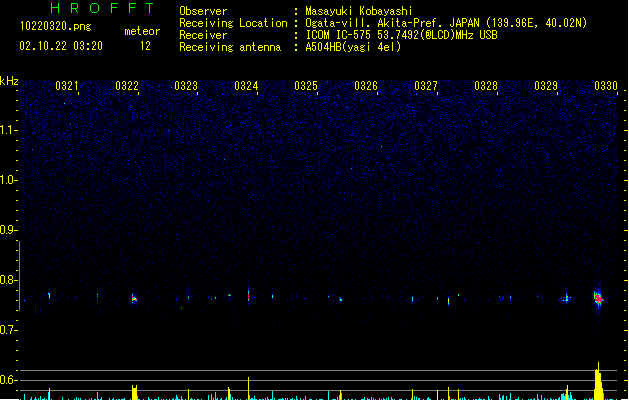Click the vertical echo streak at 0324
629x400 pixels.
pyautogui.click(x=248, y=296)
